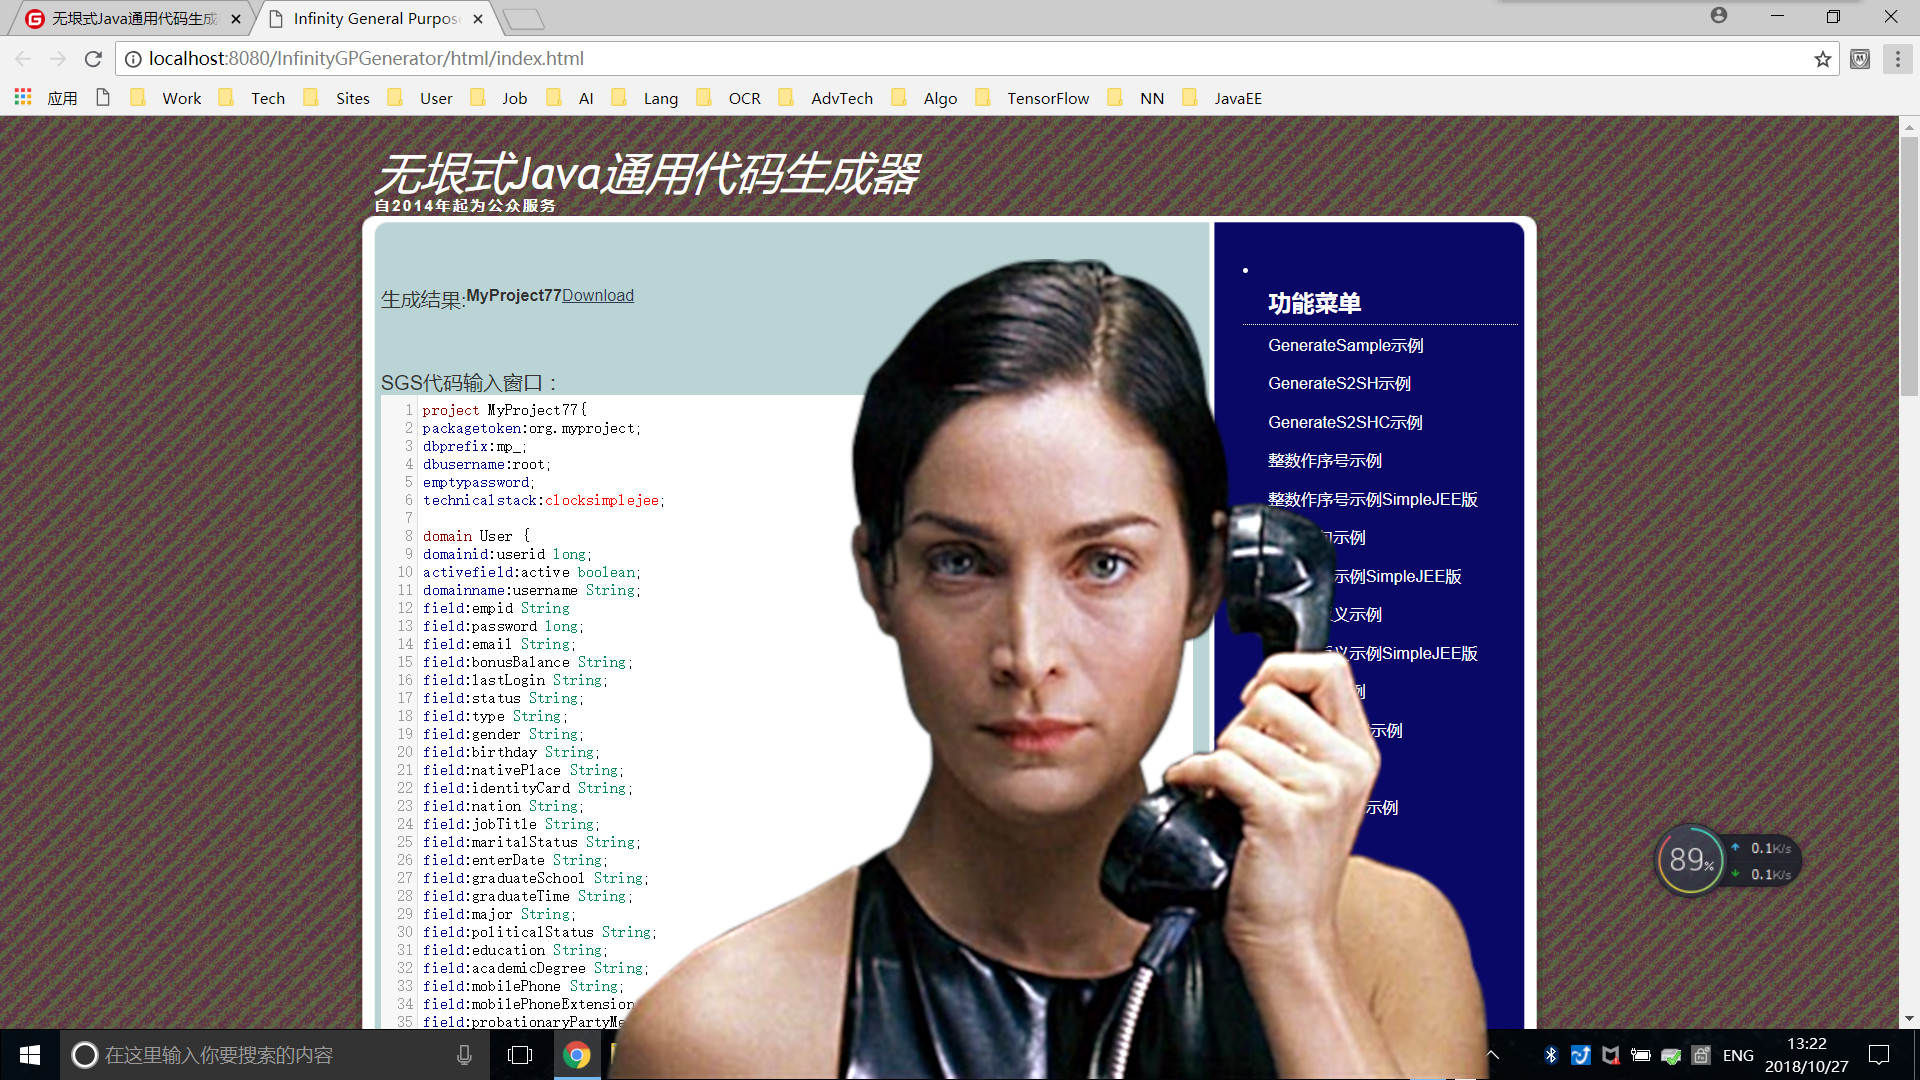1920x1080 pixels.
Task: Click the reload page icon
Action: tap(94, 58)
